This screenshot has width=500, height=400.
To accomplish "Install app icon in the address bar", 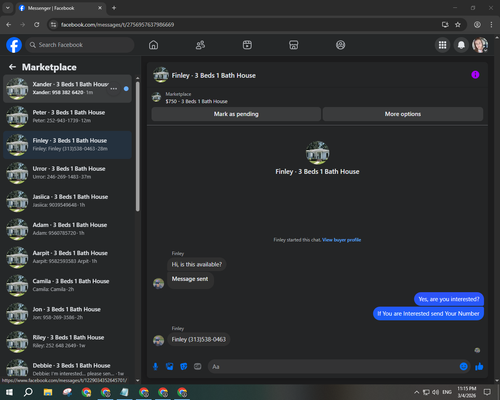I will click(445, 25).
